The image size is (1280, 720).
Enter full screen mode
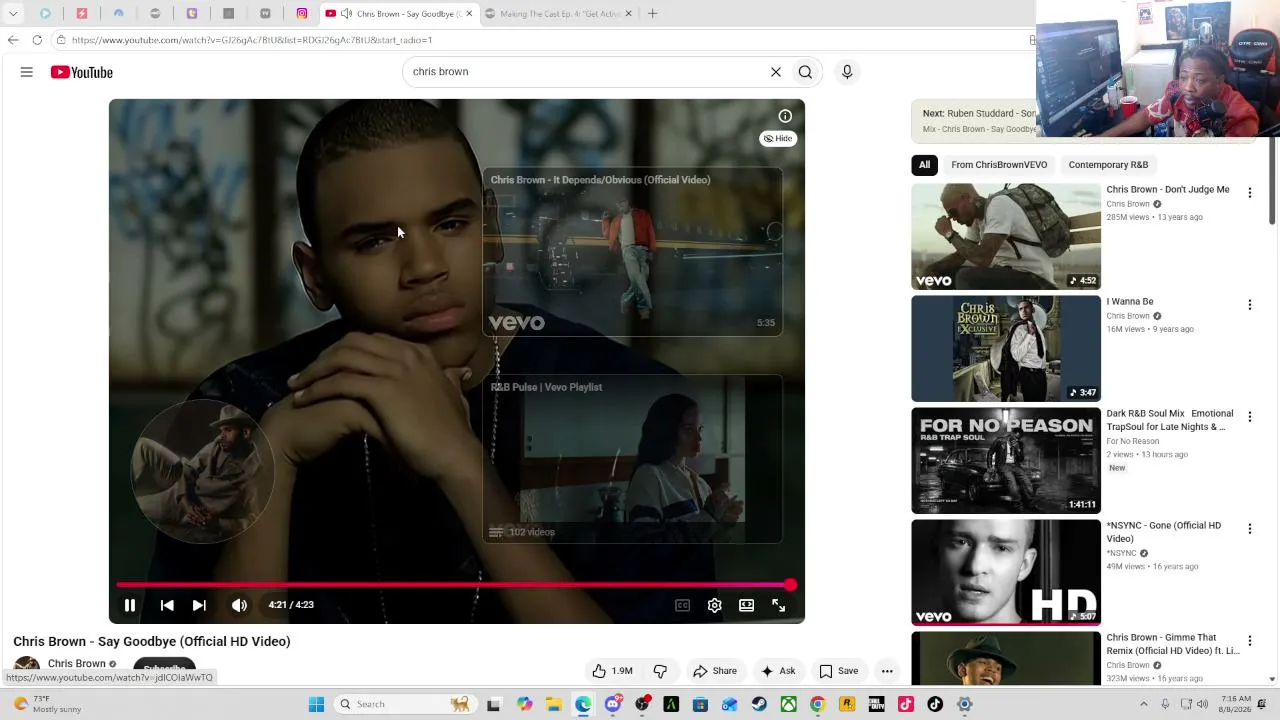tap(778, 605)
